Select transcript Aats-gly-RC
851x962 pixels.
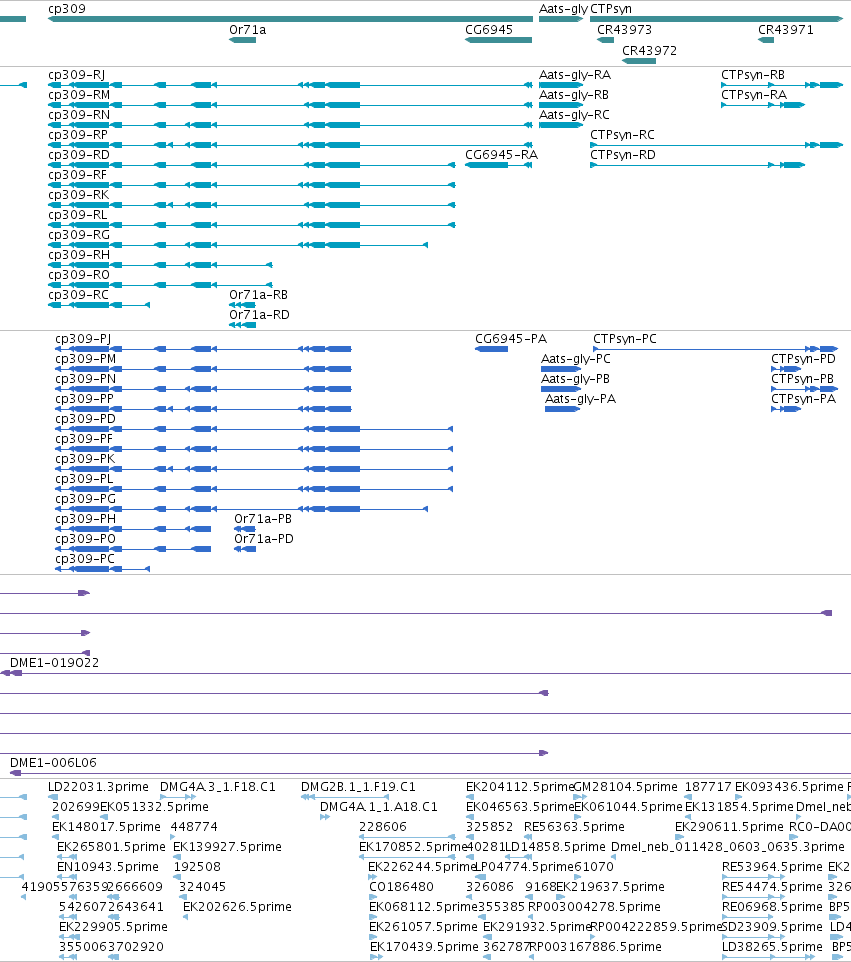tap(574, 115)
